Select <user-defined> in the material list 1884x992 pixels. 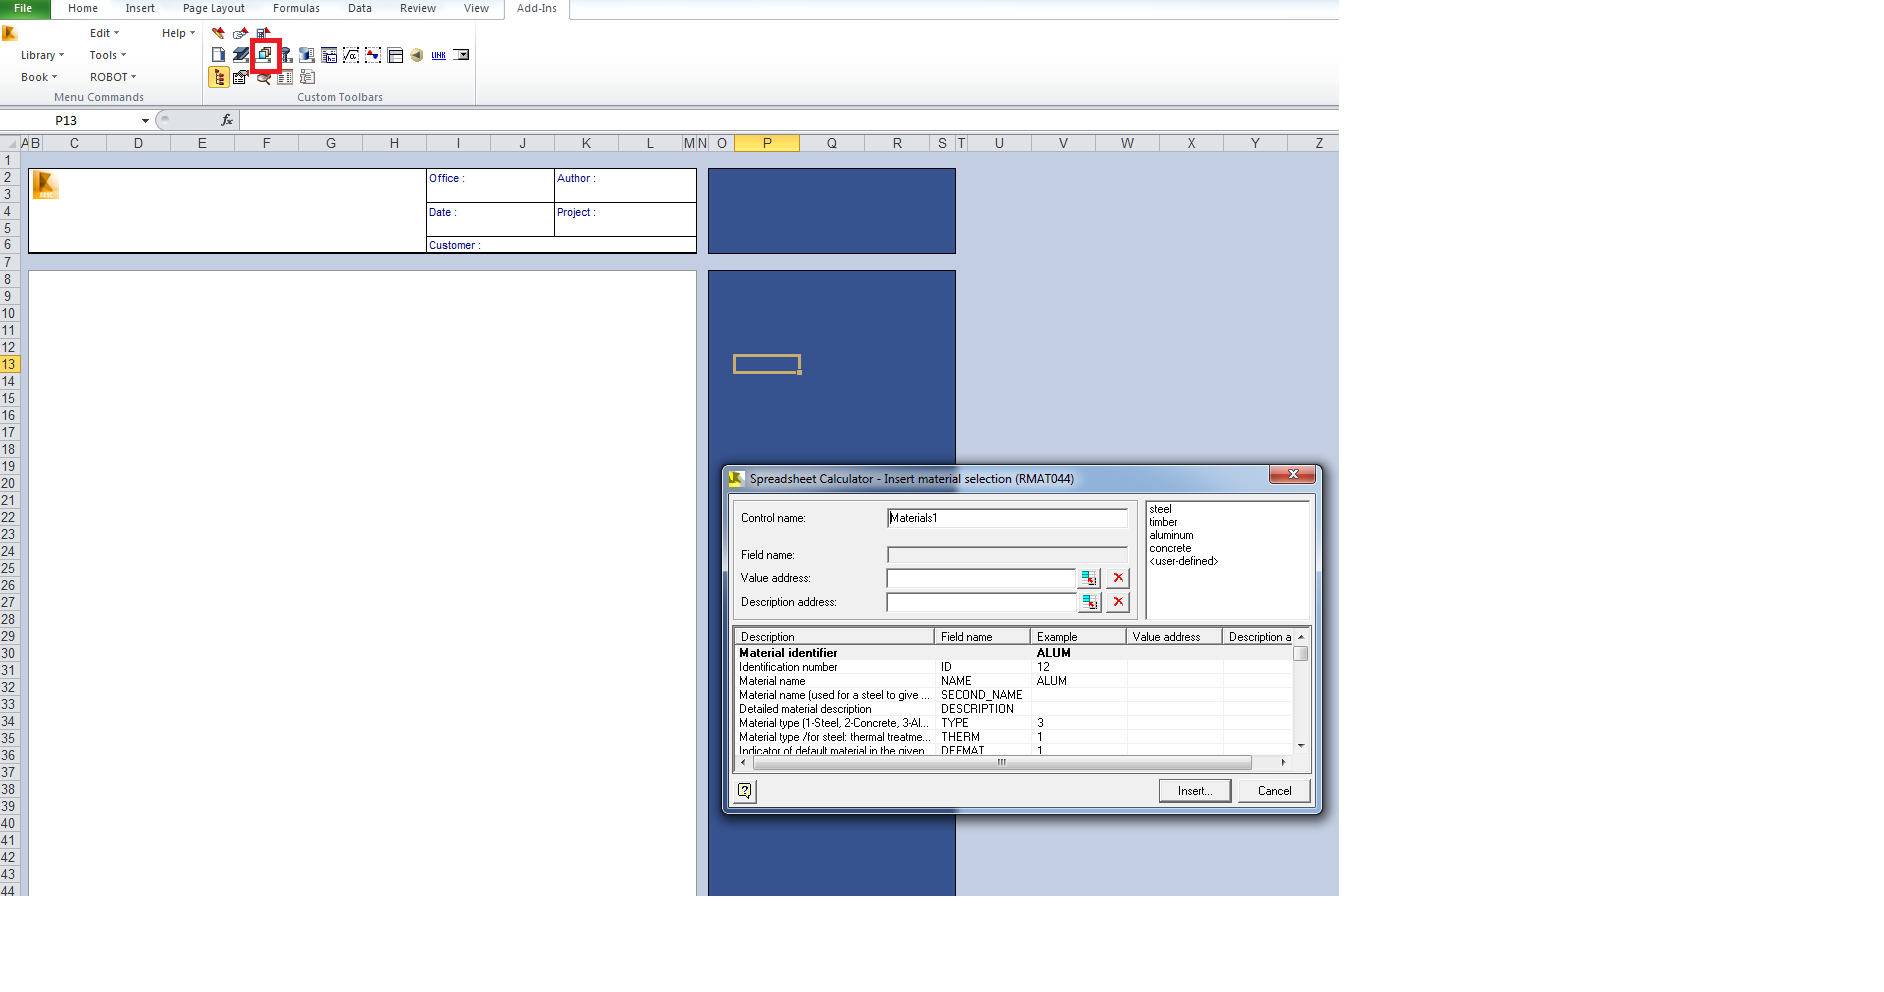tap(1184, 561)
